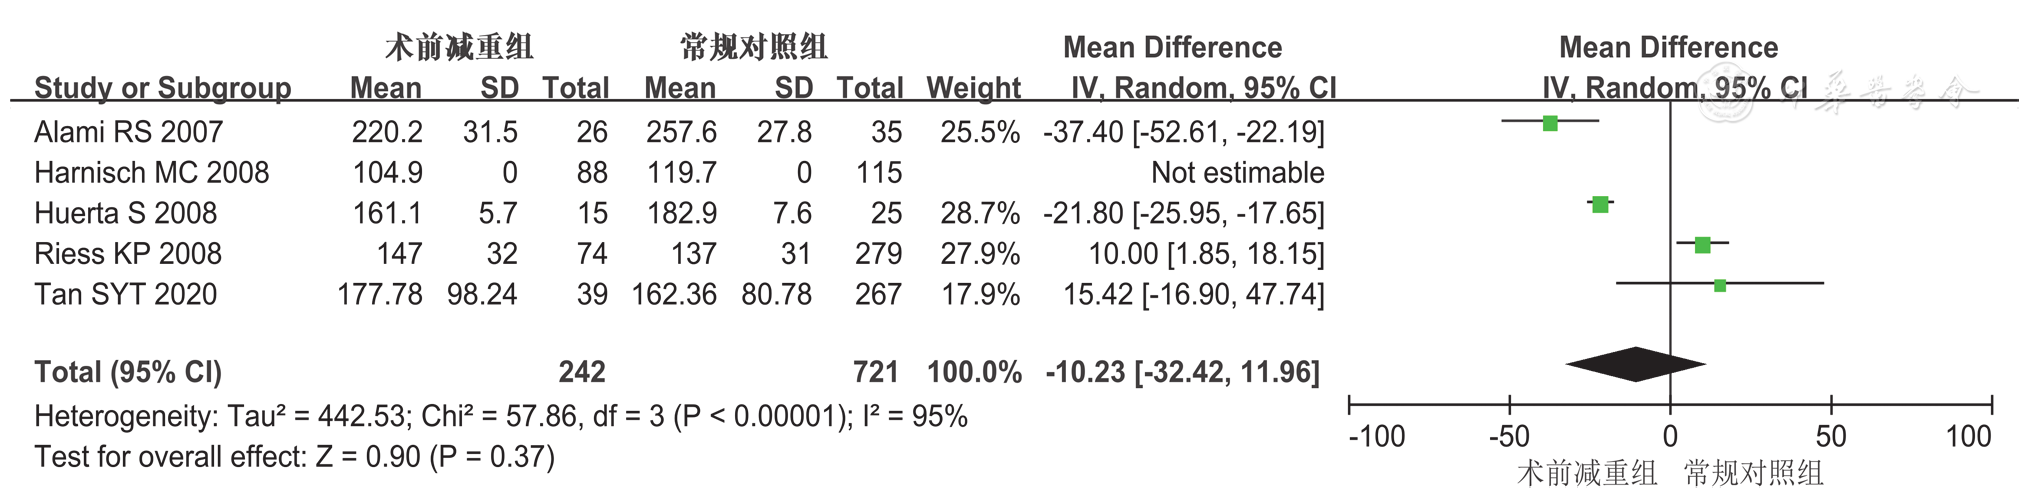The width and height of the screenshot is (2037, 490).
Task: Click the -100 axis tick label
Action: 1377,437
